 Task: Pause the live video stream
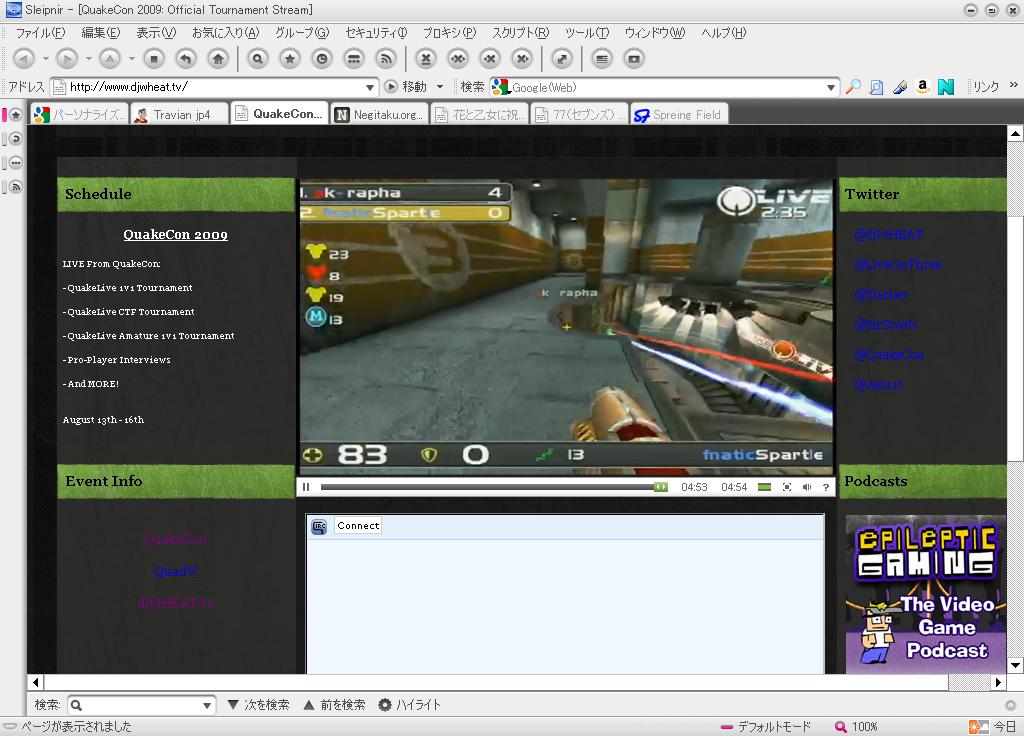coord(306,487)
